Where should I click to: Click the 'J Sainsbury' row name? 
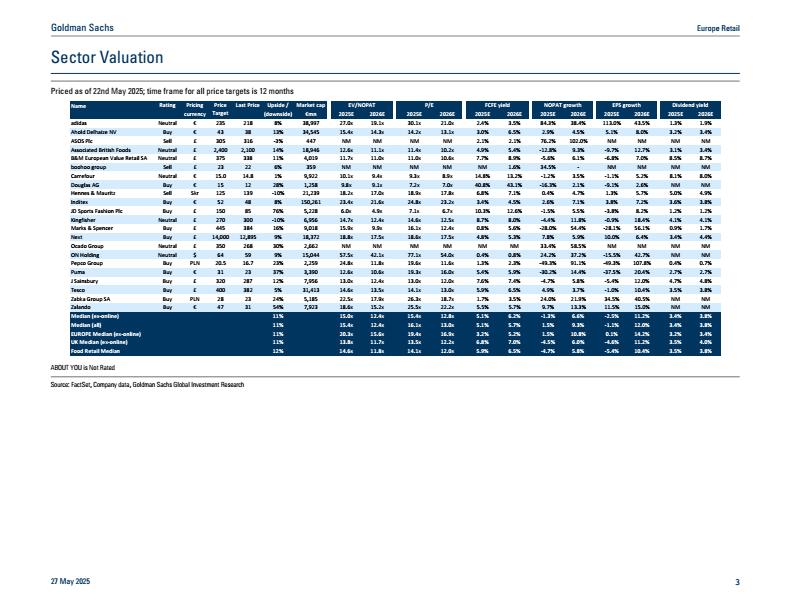point(84,281)
